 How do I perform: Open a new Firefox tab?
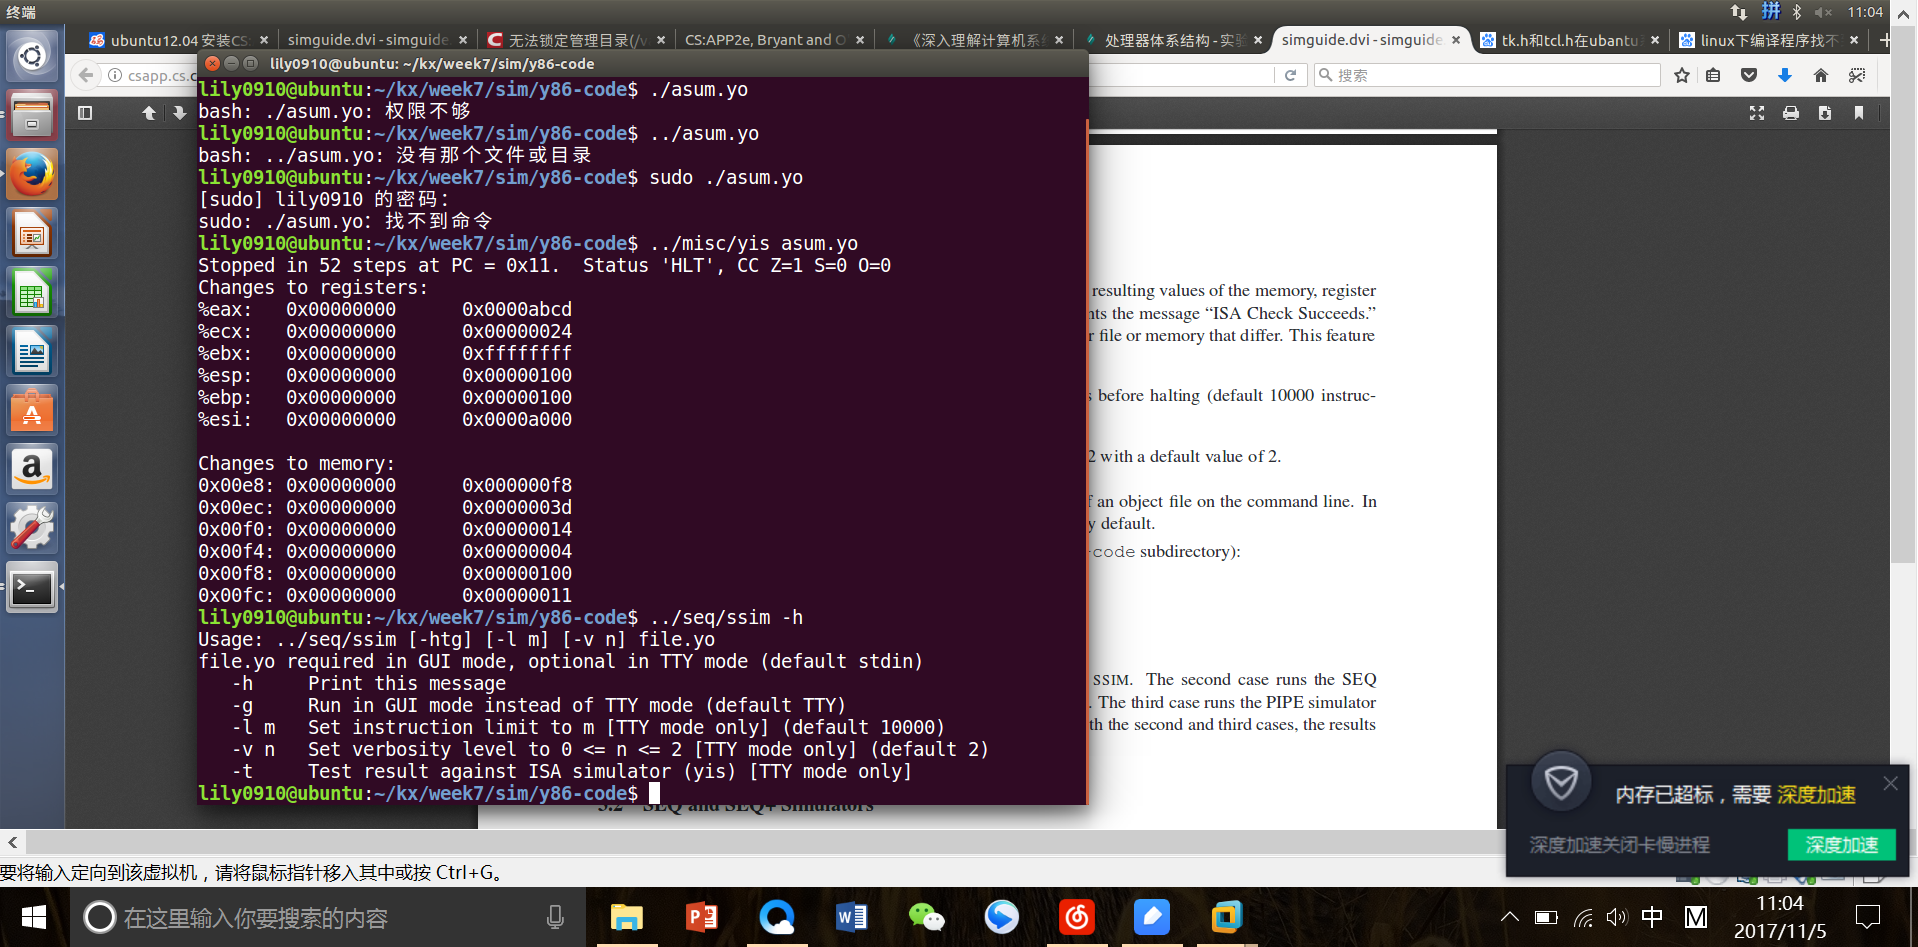point(1884,40)
